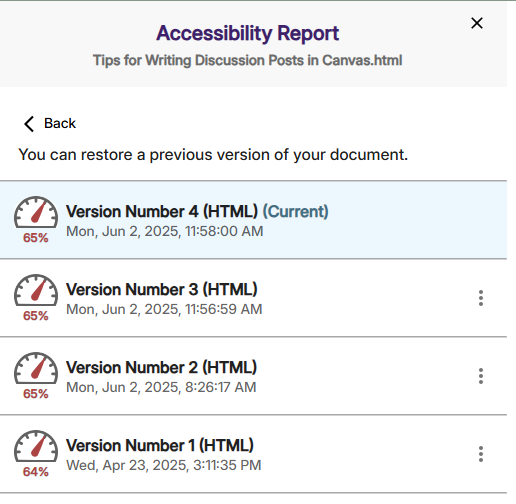Screen dimensions: 516x504
Task: Open the three-dot menu for Version Number 2
Action: click(481, 376)
